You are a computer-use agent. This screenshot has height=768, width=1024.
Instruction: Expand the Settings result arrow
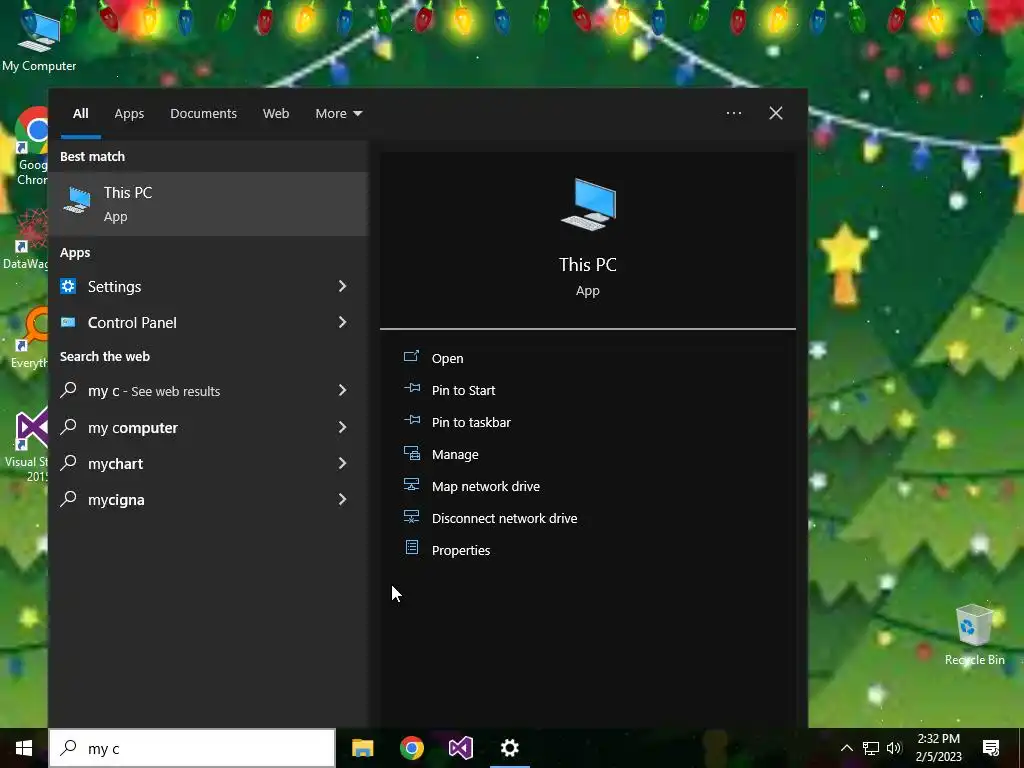342,286
